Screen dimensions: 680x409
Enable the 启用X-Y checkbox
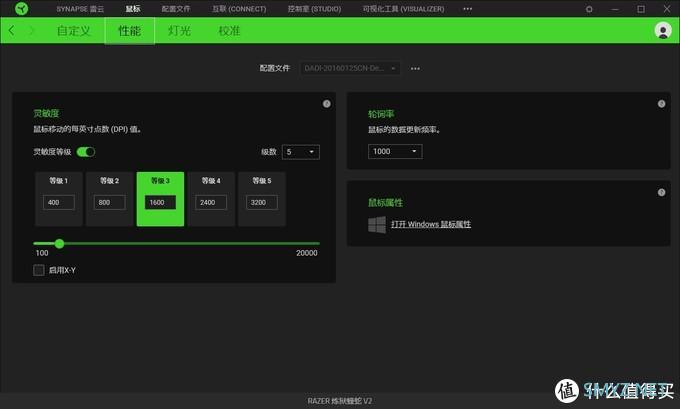(39, 270)
